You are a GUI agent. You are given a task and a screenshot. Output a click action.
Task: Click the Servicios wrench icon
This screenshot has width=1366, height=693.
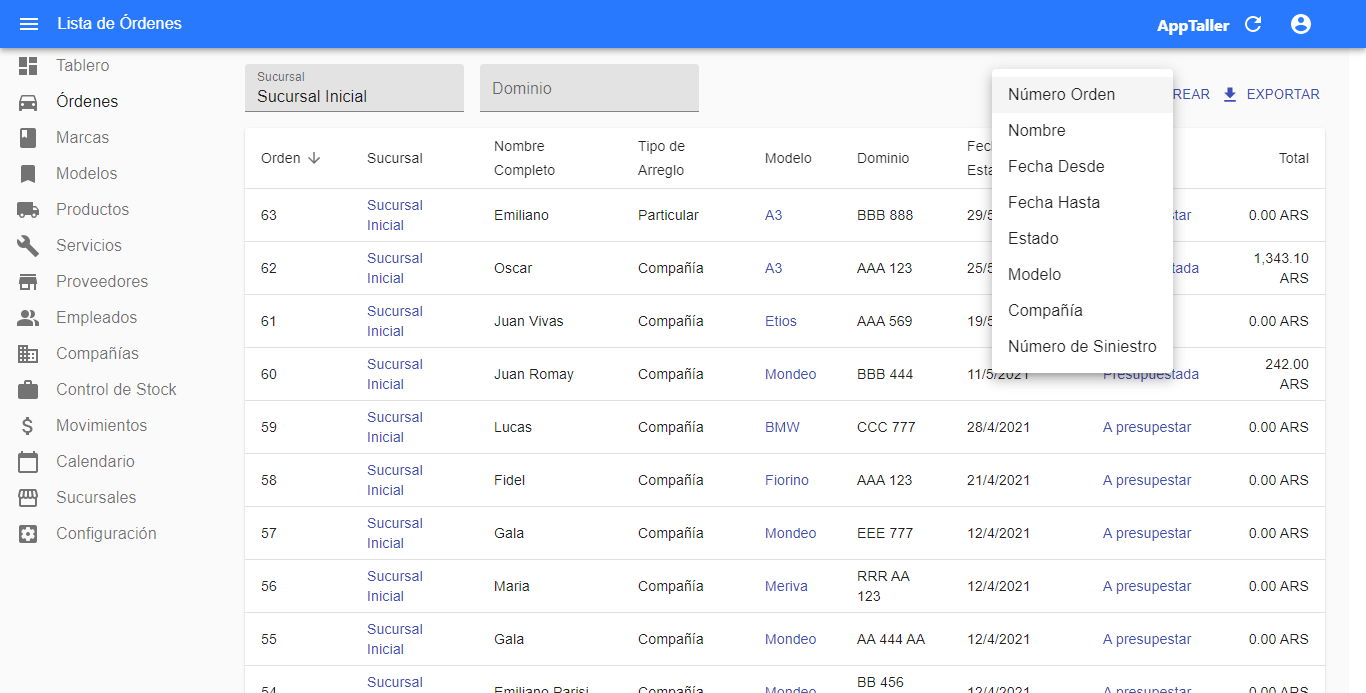tap(28, 246)
